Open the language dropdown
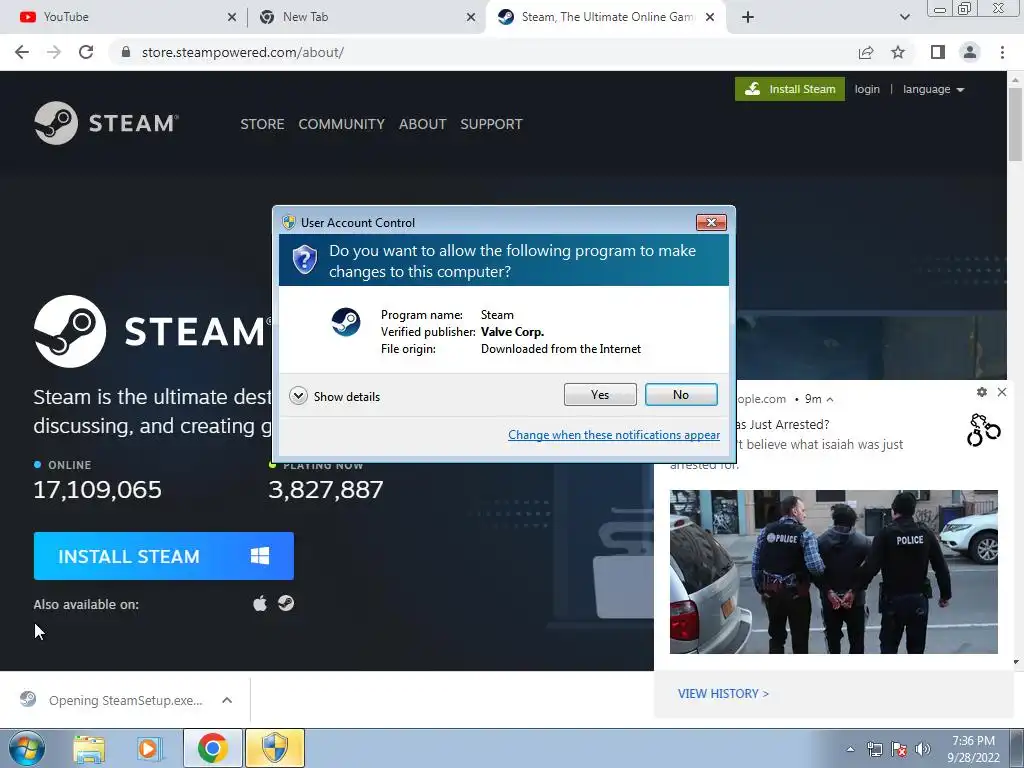The image size is (1024, 768). (x=933, y=89)
